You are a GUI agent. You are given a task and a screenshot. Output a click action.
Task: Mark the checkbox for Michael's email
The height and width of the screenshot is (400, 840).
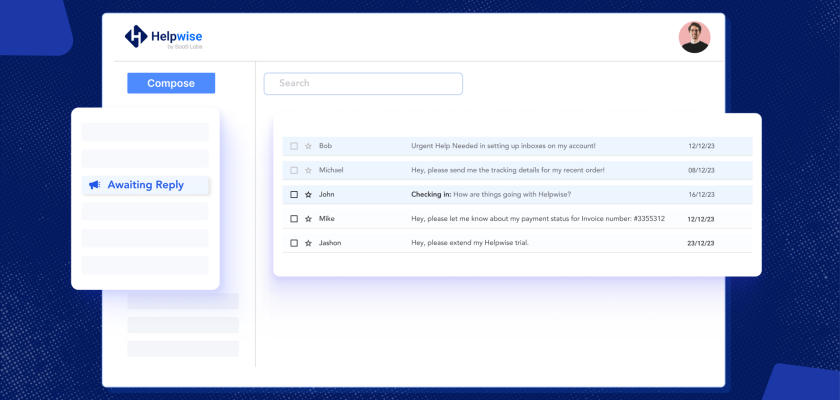click(294, 170)
